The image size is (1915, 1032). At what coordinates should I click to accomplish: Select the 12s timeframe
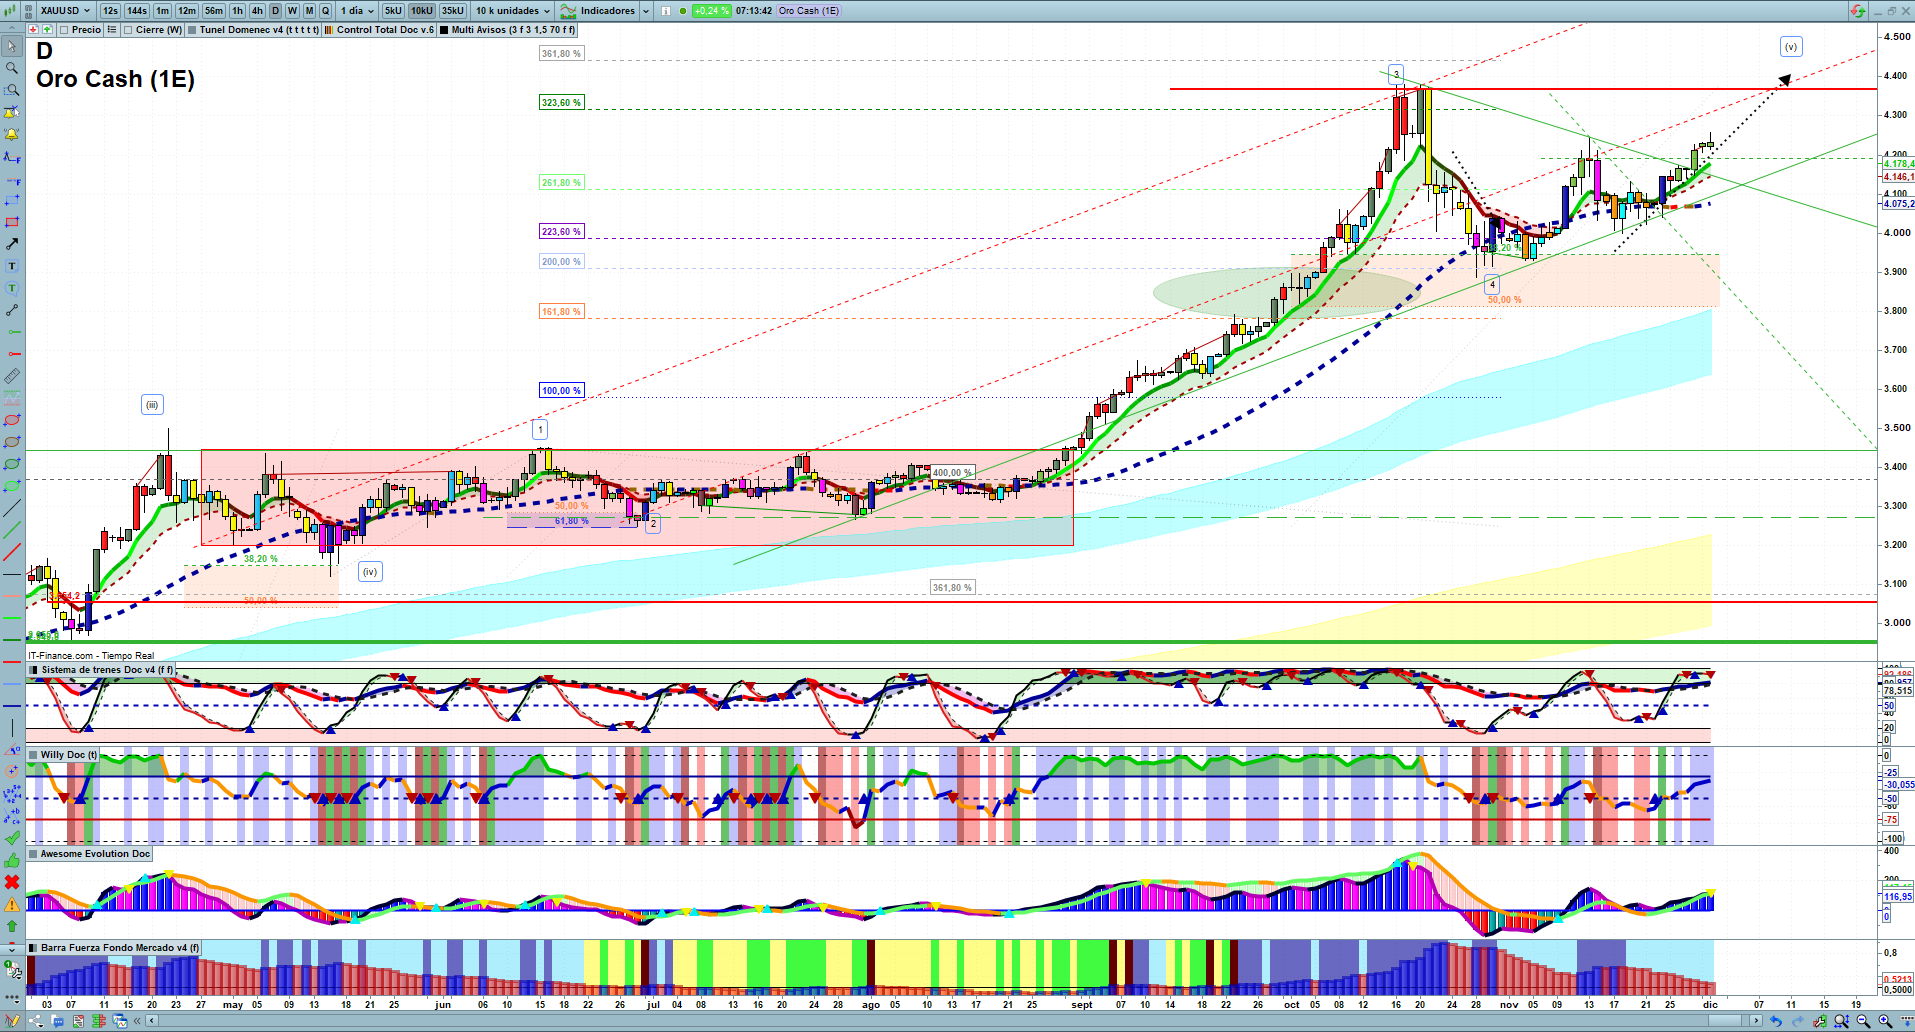pyautogui.click(x=110, y=11)
